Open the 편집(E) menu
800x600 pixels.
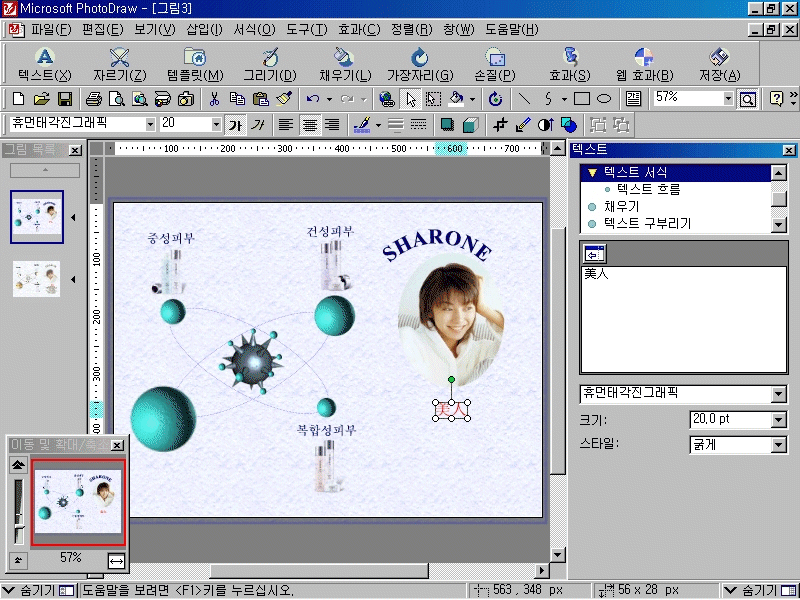click(x=103, y=30)
